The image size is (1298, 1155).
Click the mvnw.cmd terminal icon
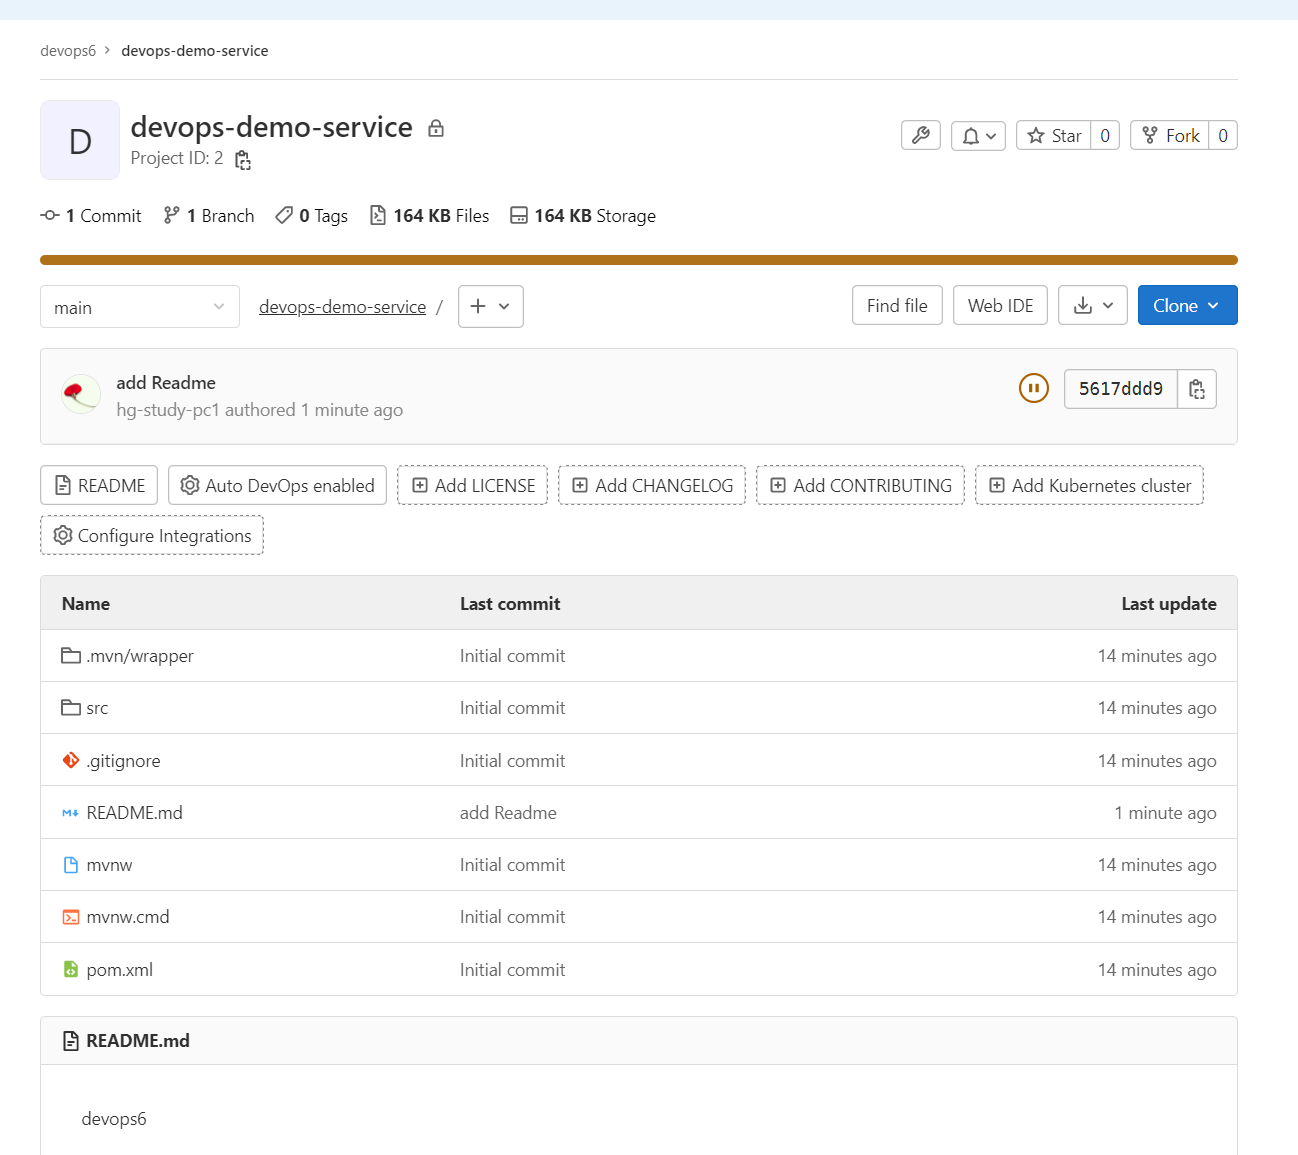coord(71,917)
